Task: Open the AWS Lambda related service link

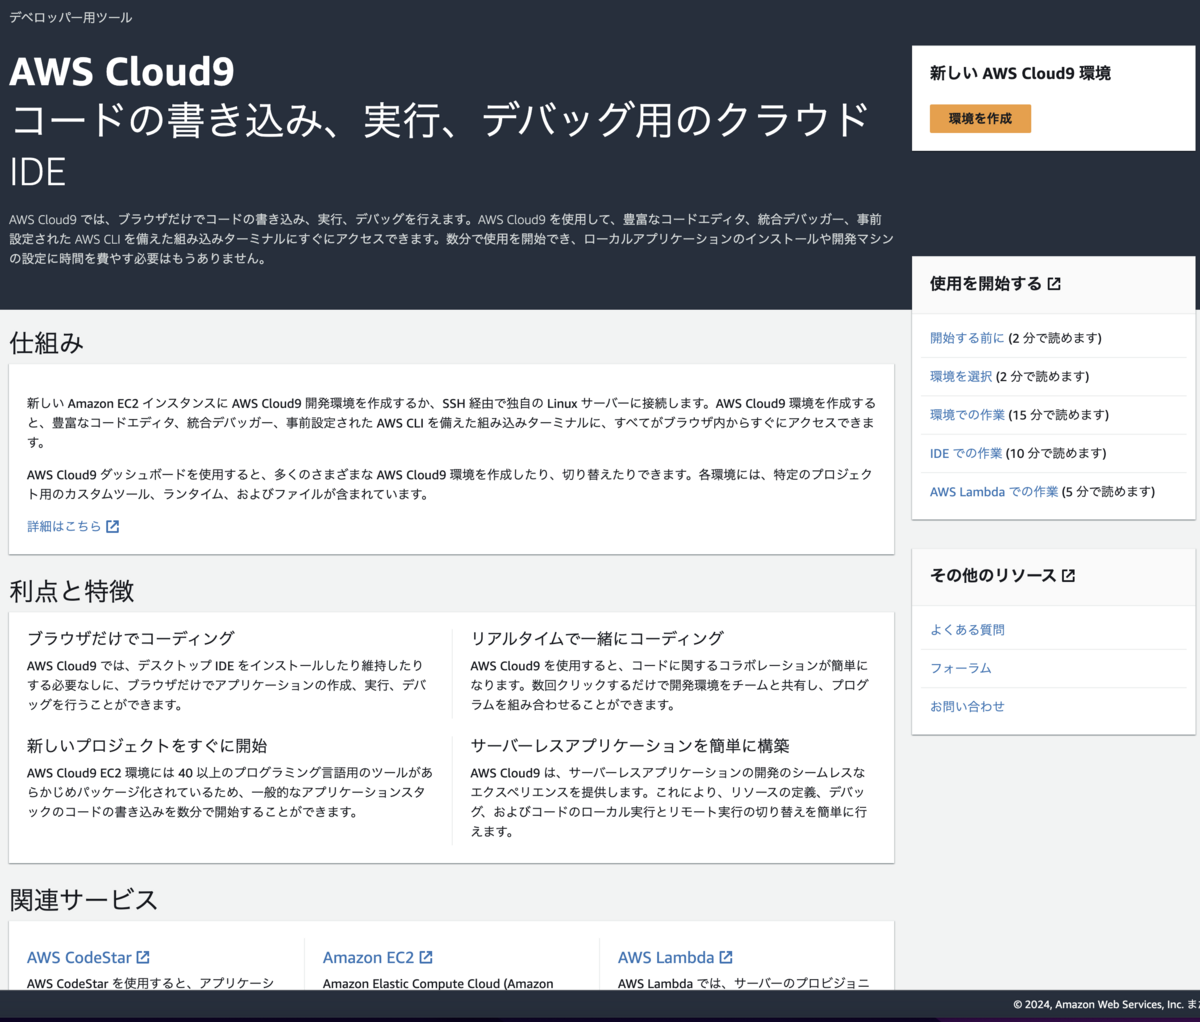Action: (x=666, y=957)
